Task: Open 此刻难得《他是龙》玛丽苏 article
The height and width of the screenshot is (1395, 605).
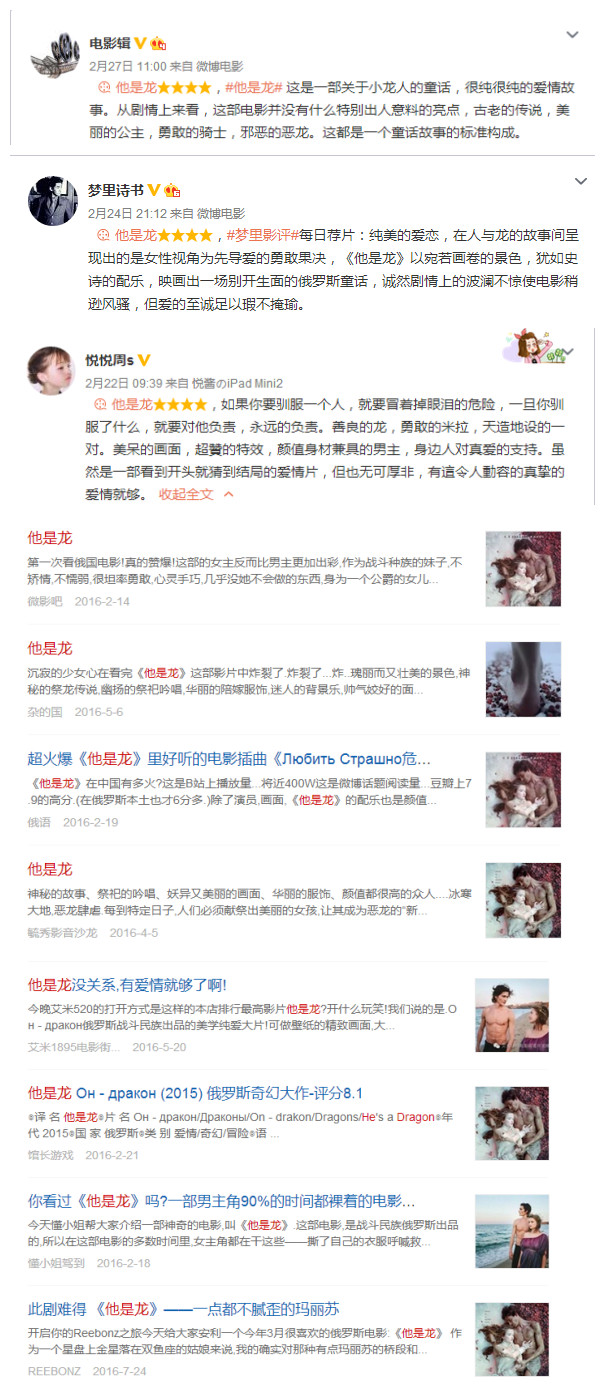Action: tap(183, 1309)
